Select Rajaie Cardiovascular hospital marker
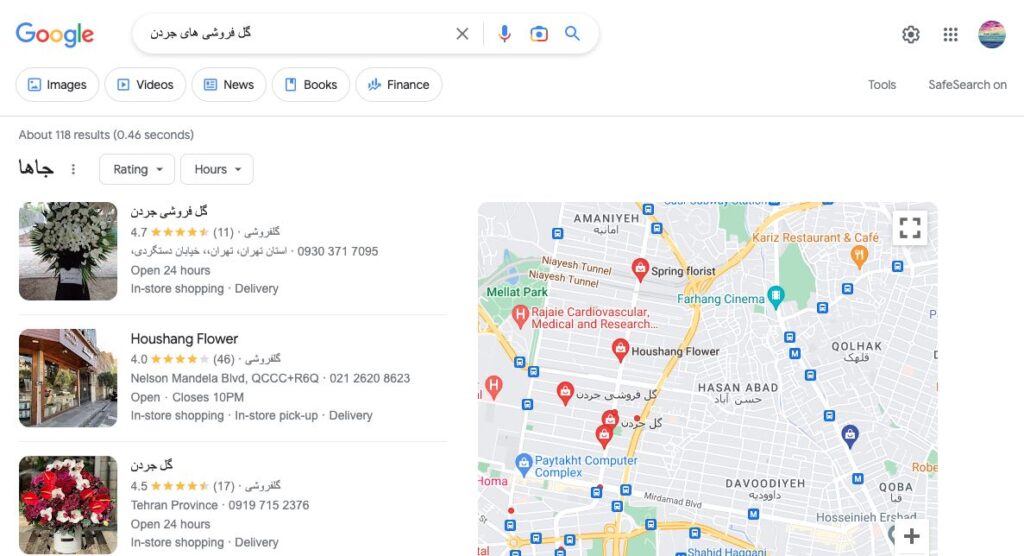This screenshot has height=556, width=1024. point(520,317)
